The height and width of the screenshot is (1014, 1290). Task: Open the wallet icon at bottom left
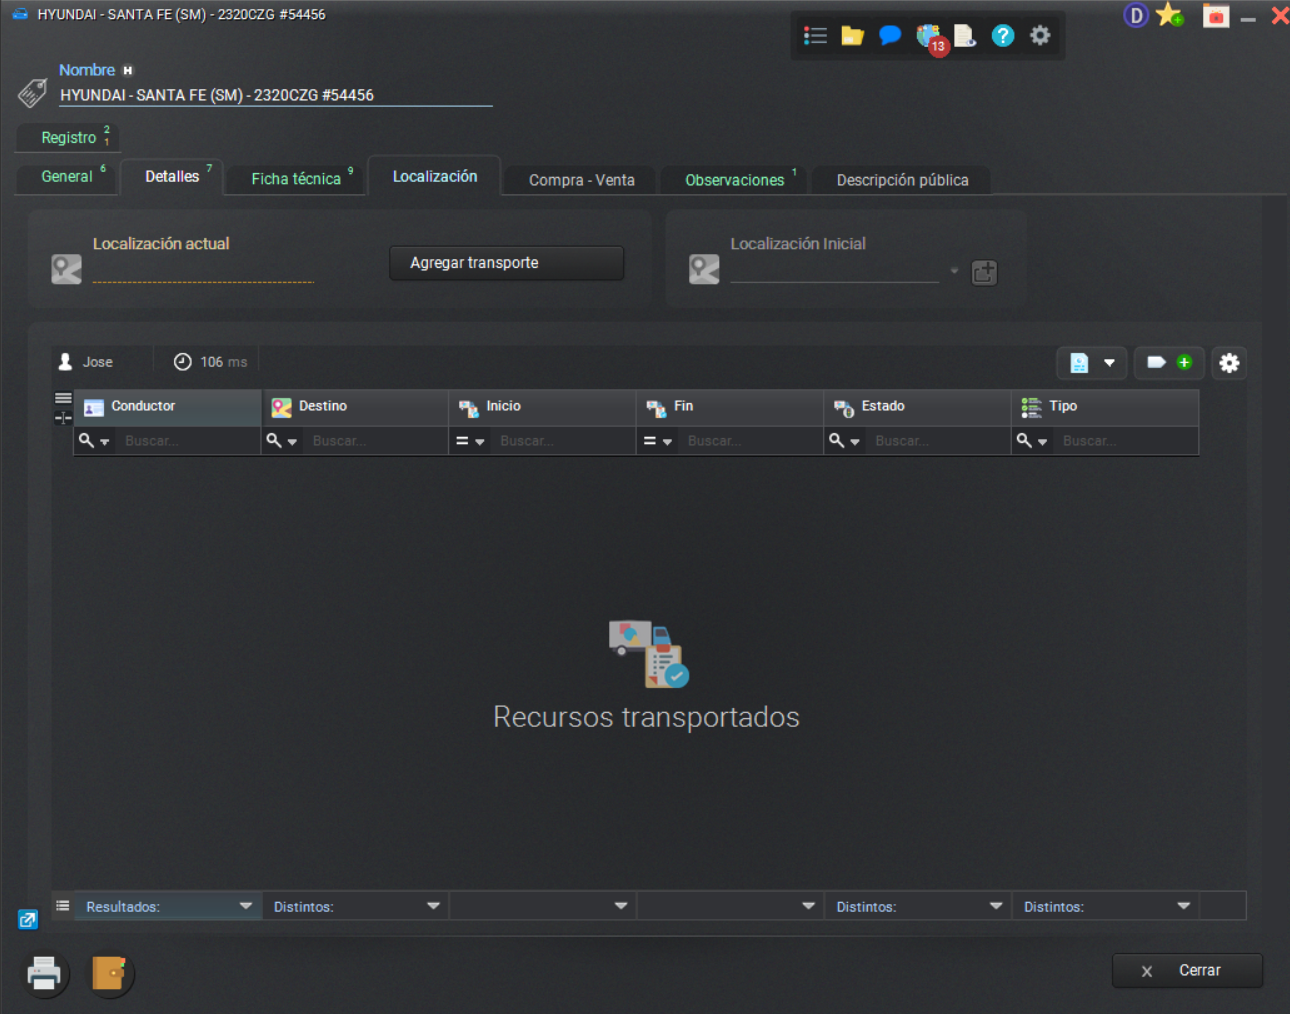pos(110,973)
